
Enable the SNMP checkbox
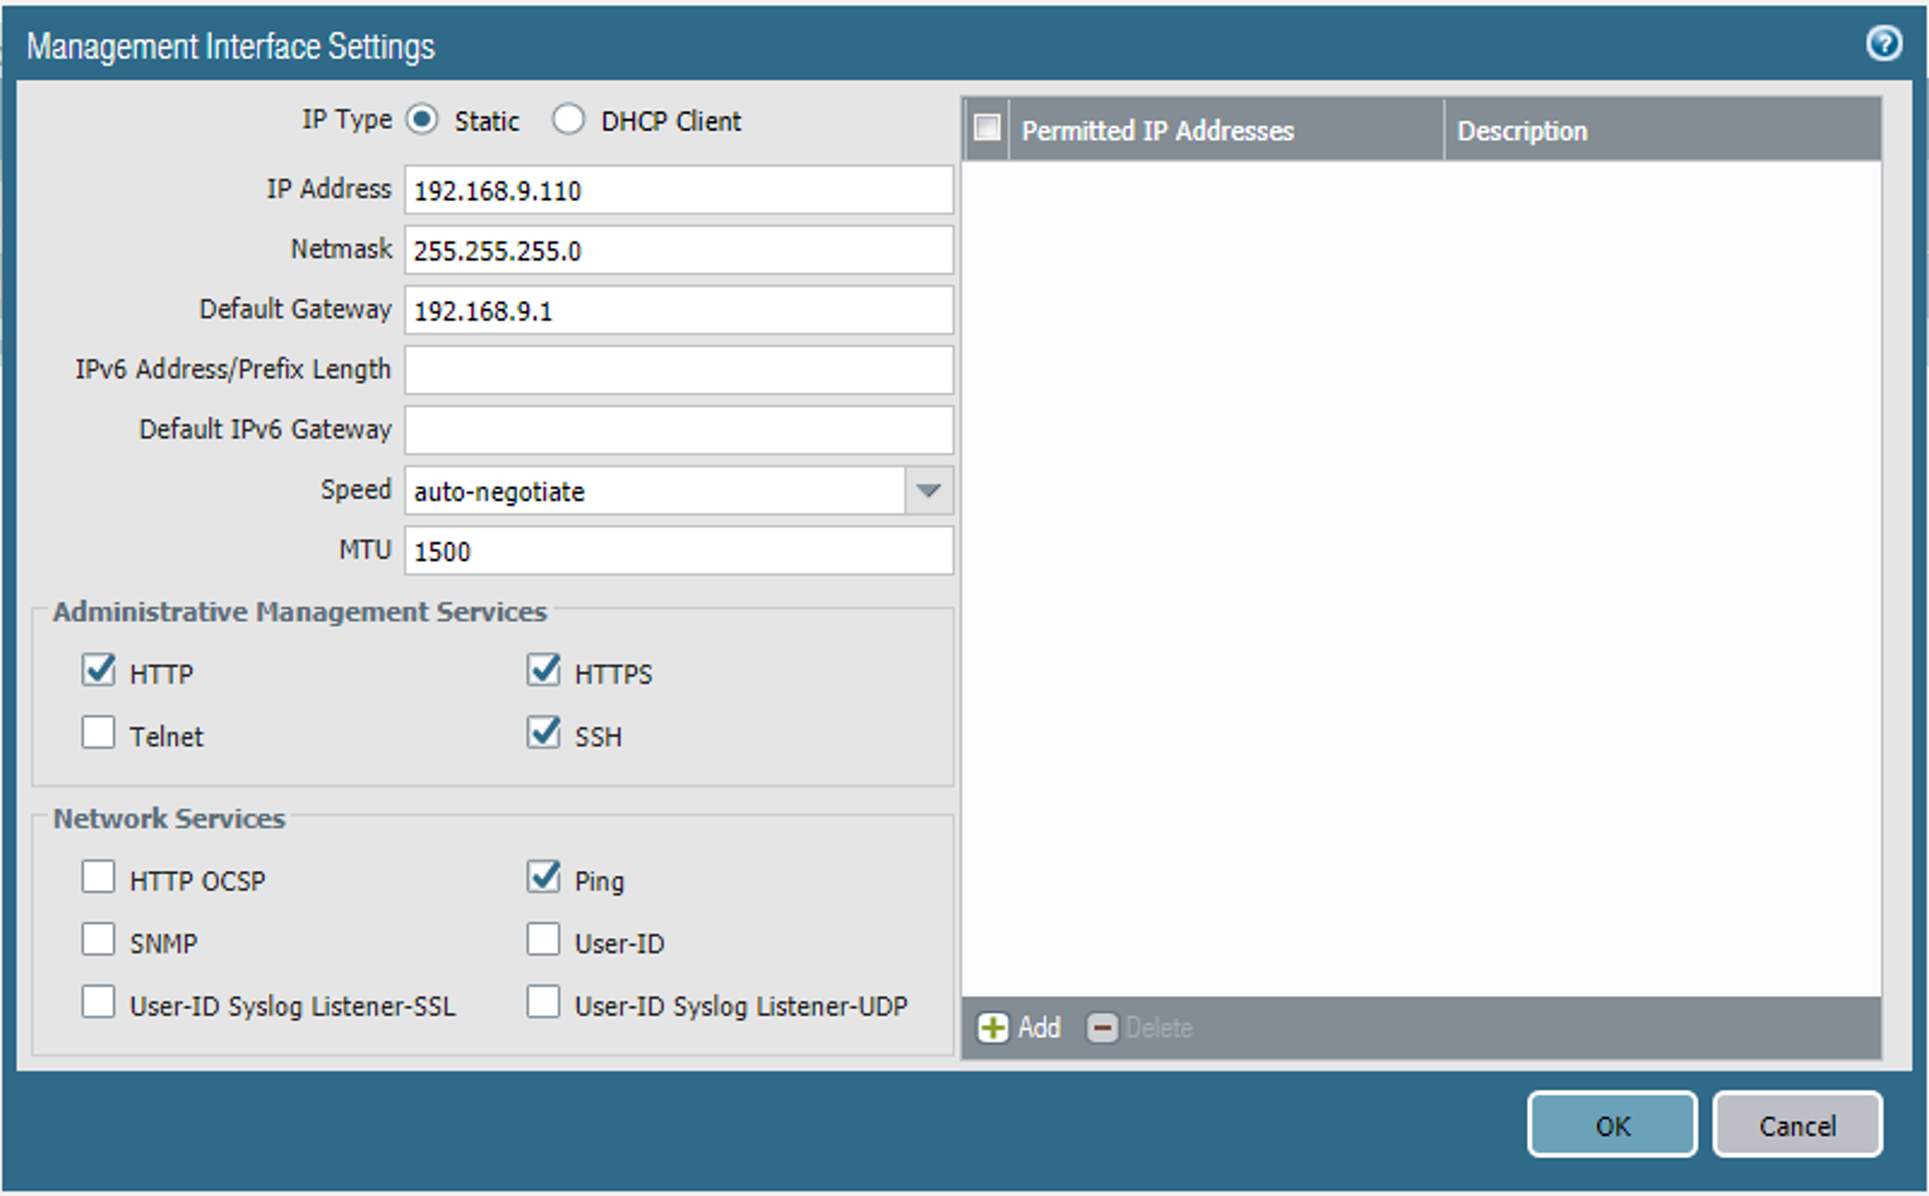(98, 939)
